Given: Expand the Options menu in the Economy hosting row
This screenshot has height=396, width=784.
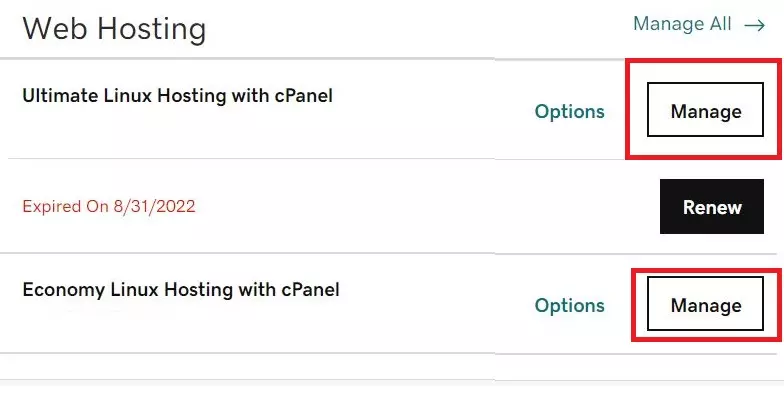Looking at the screenshot, I should pyautogui.click(x=570, y=305).
